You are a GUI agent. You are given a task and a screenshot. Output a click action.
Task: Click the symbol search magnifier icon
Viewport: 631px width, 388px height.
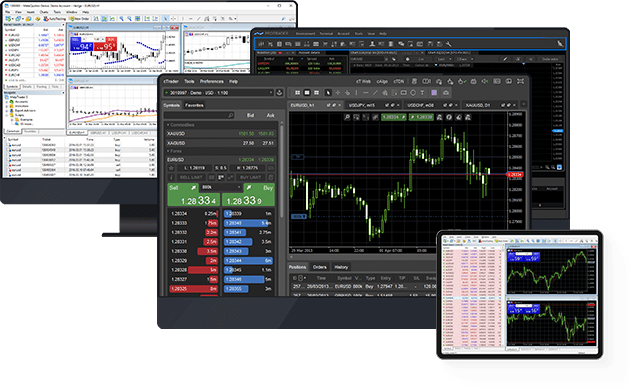coord(231,115)
